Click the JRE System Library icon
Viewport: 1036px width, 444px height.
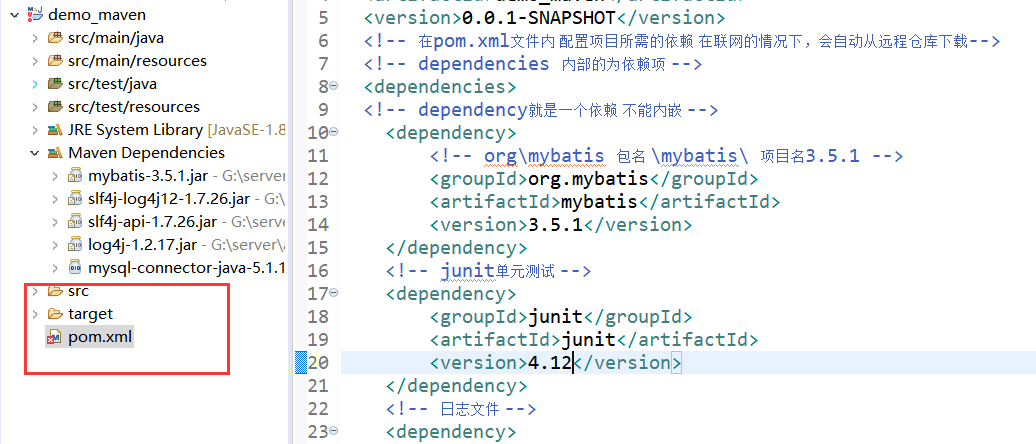(56, 130)
